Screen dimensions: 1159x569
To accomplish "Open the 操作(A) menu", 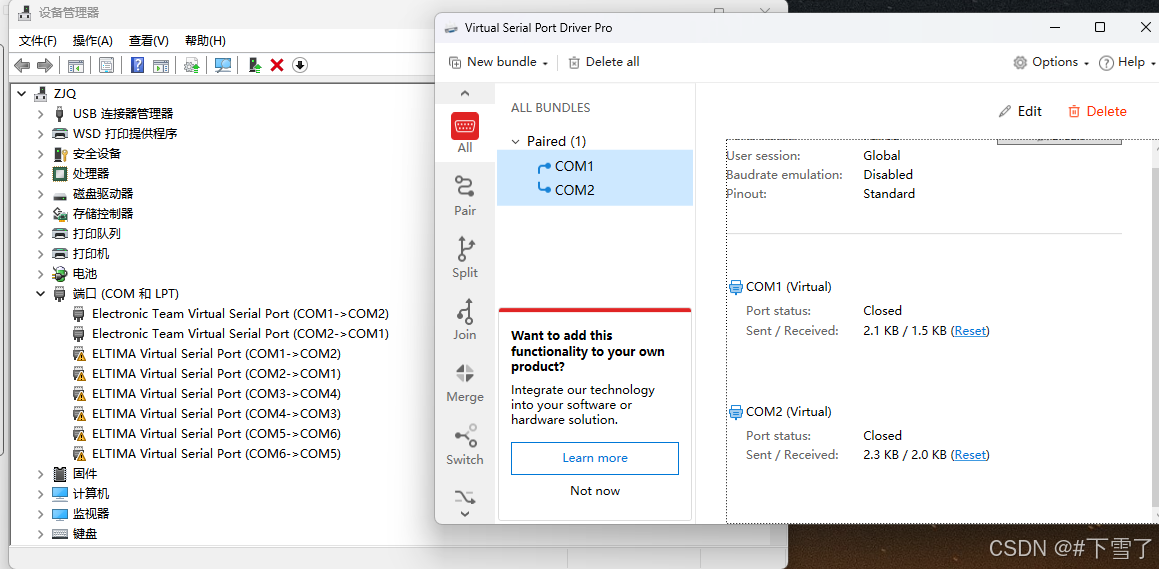I will (x=92, y=40).
